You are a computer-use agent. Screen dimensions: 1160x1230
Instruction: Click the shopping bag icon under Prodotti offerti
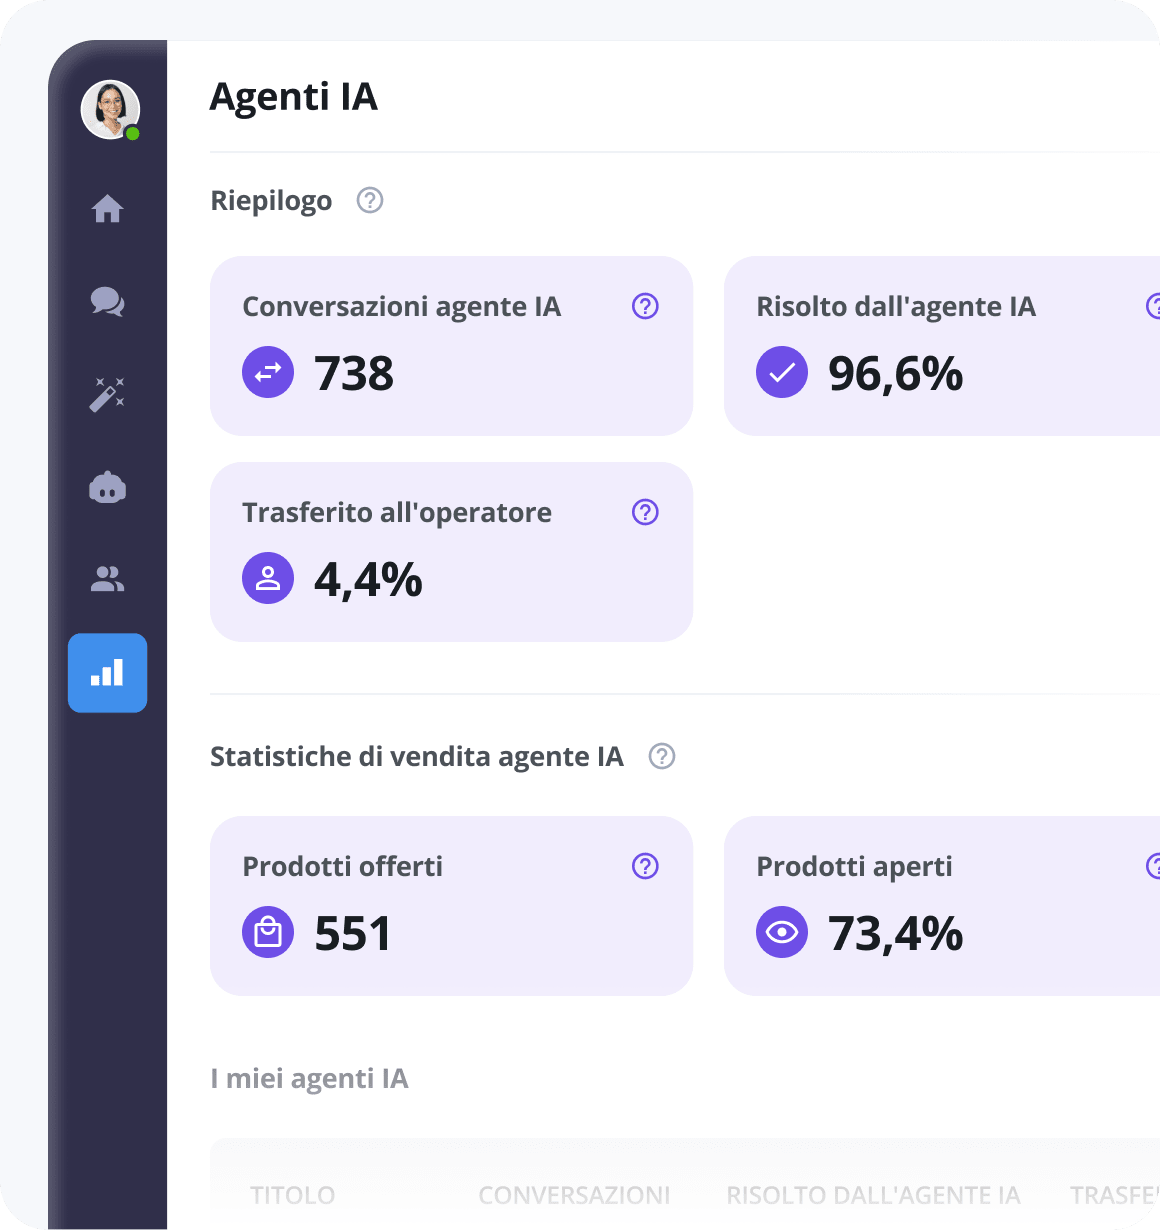268,932
